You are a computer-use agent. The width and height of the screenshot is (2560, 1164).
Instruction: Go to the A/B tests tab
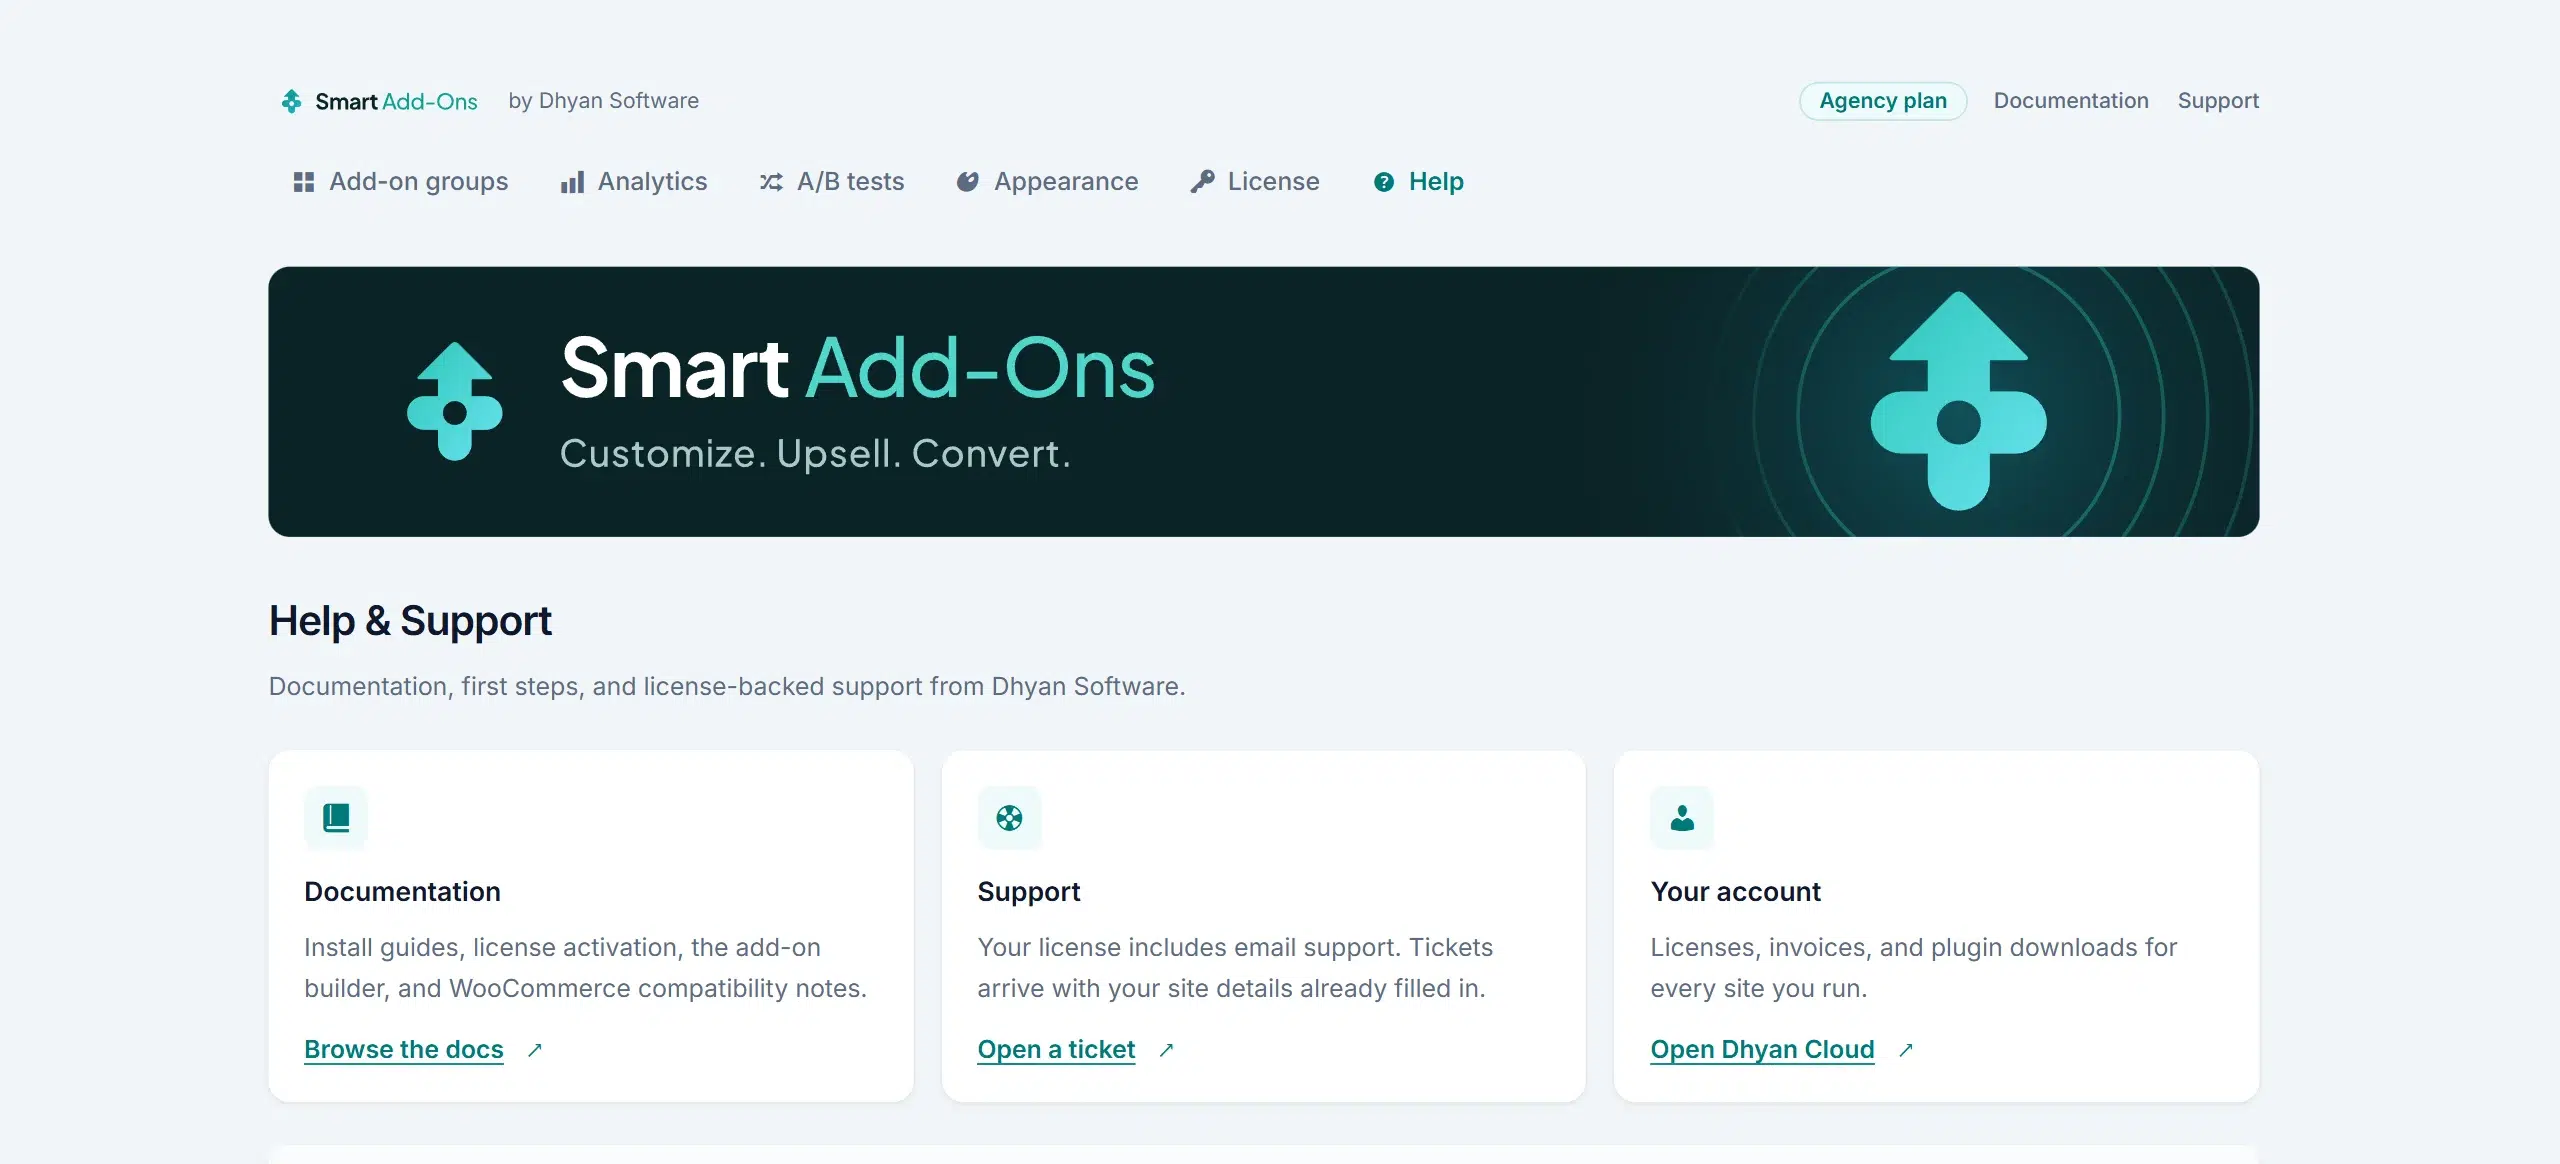(x=832, y=182)
